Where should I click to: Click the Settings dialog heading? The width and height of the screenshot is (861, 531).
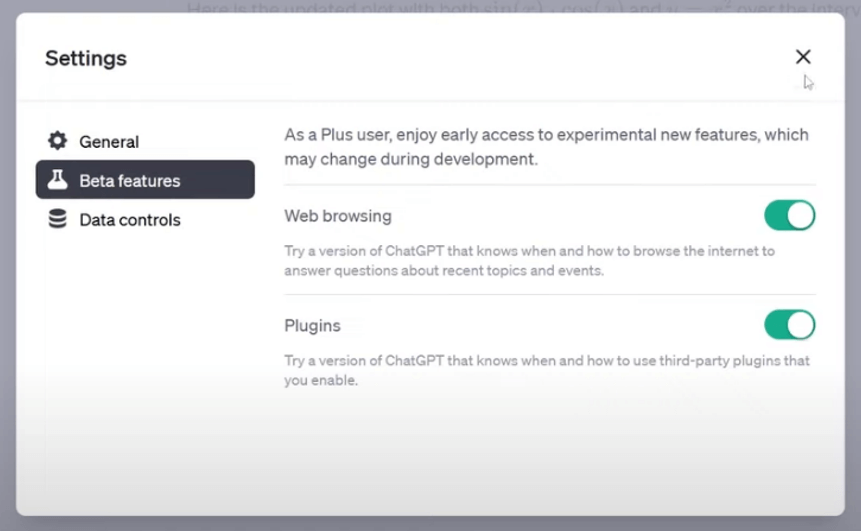click(x=86, y=58)
